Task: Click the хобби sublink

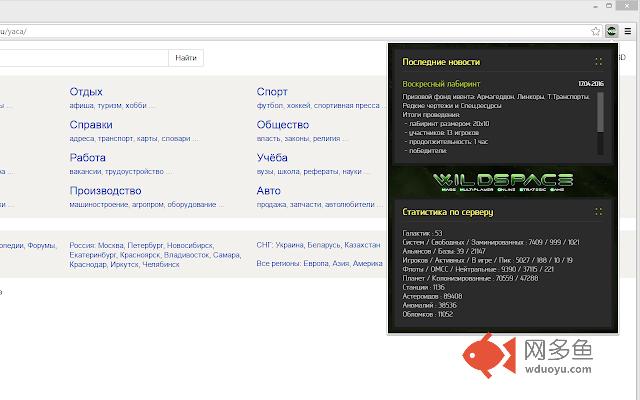Action: coord(136,105)
